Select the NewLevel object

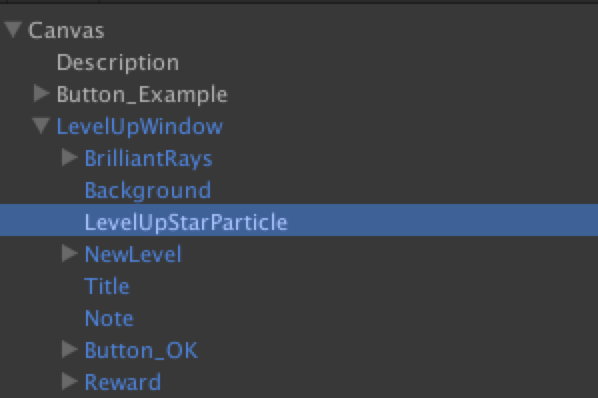pos(133,254)
